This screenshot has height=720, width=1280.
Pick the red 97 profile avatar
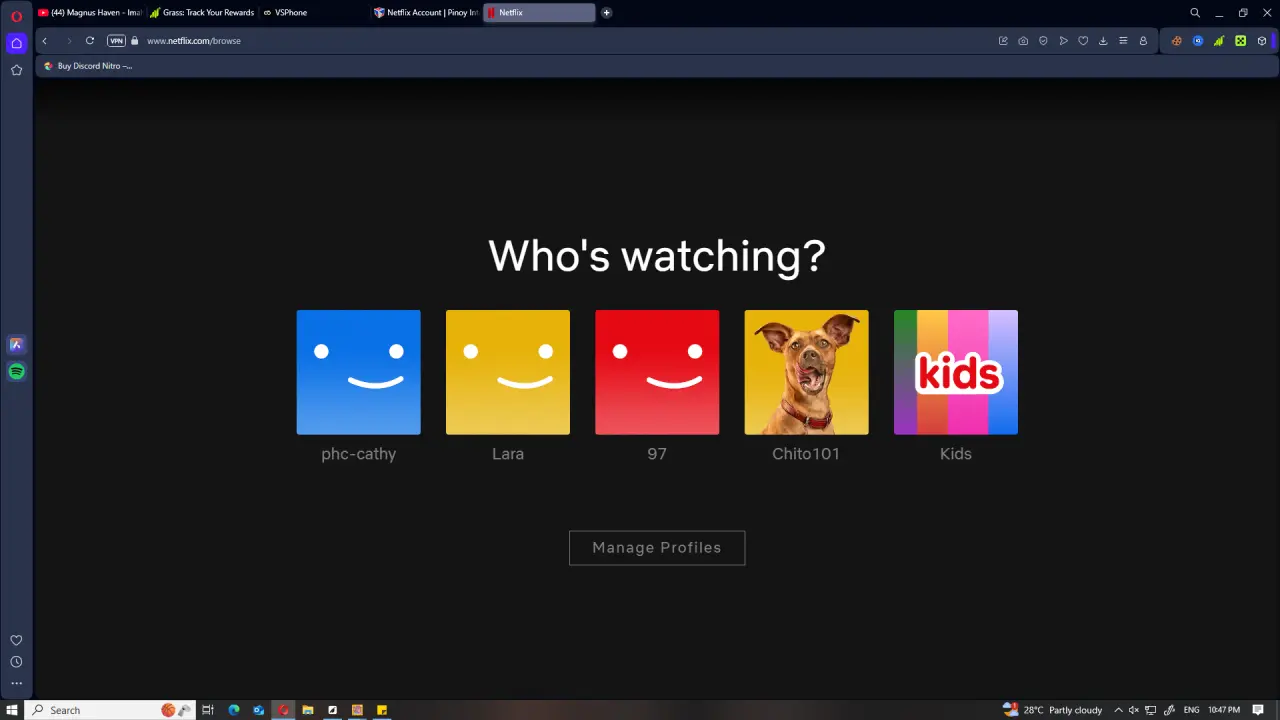pos(657,372)
